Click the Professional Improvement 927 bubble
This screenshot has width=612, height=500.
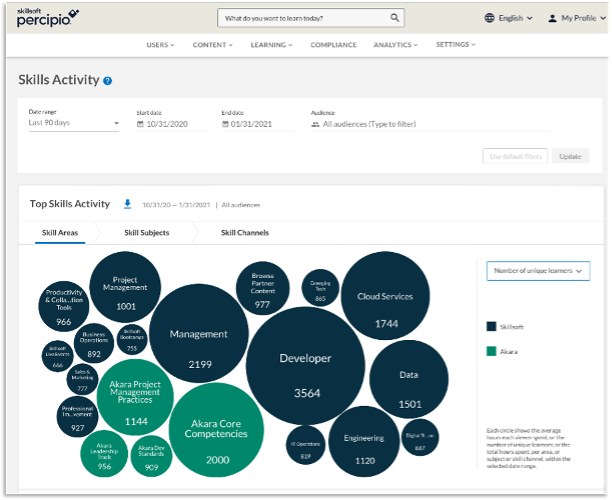tap(77, 417)
